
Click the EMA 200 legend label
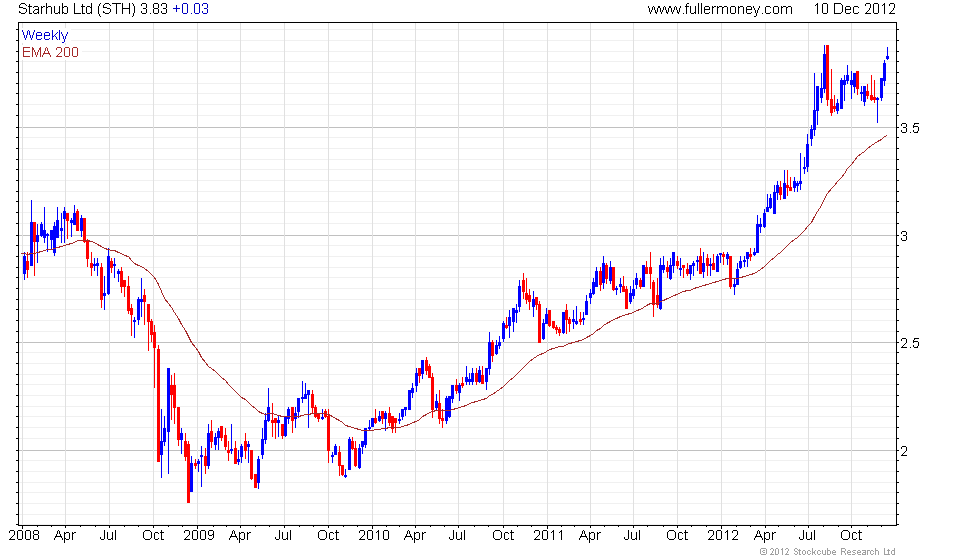point(51,52)
